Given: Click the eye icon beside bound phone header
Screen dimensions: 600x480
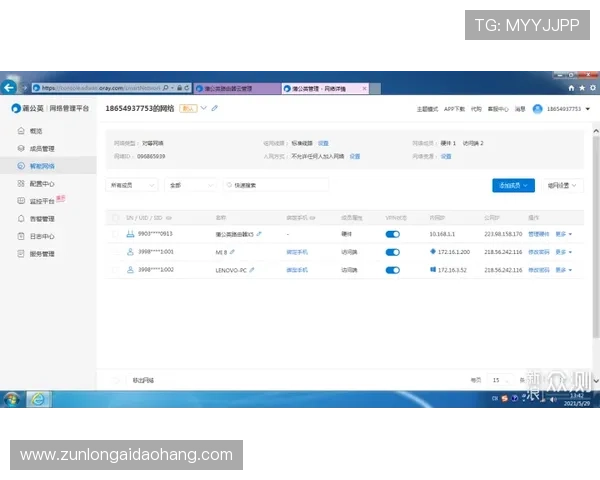Looking at the screenshot, I should tap(313, 218).
